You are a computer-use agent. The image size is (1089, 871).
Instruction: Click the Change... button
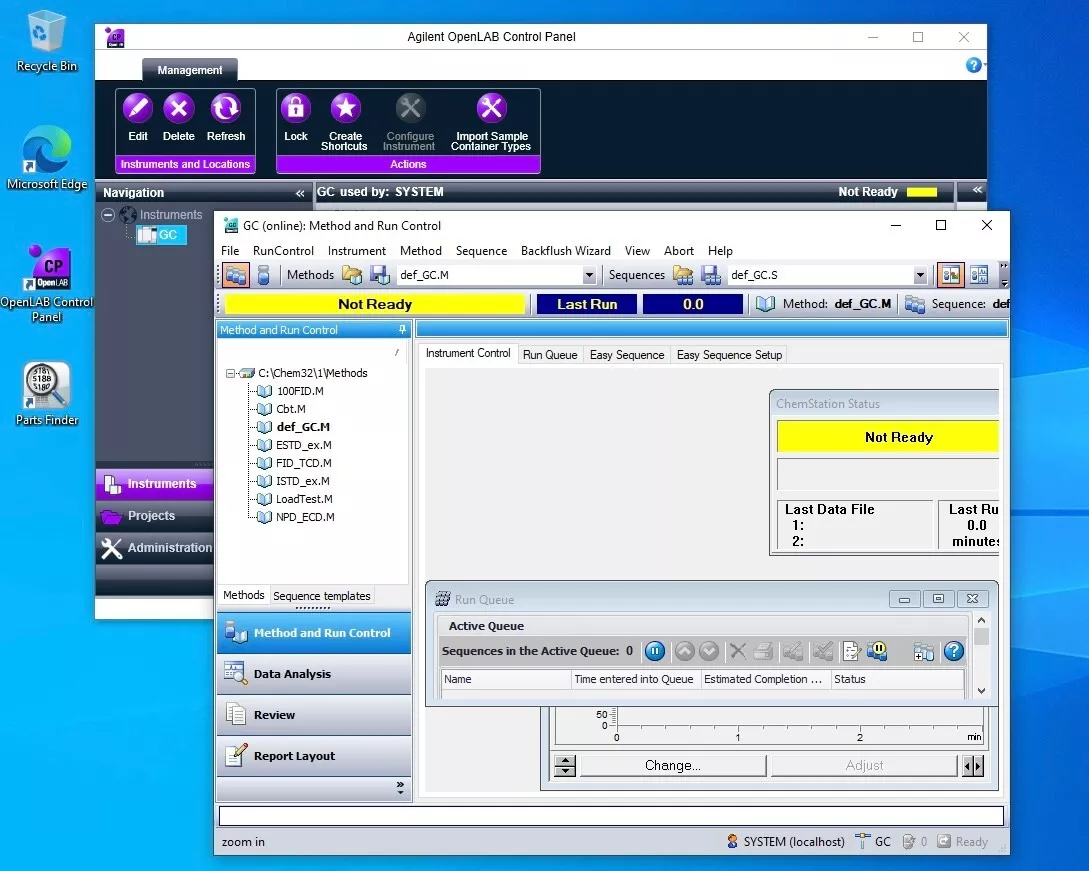pyautogui.click(x=673, y=765)
